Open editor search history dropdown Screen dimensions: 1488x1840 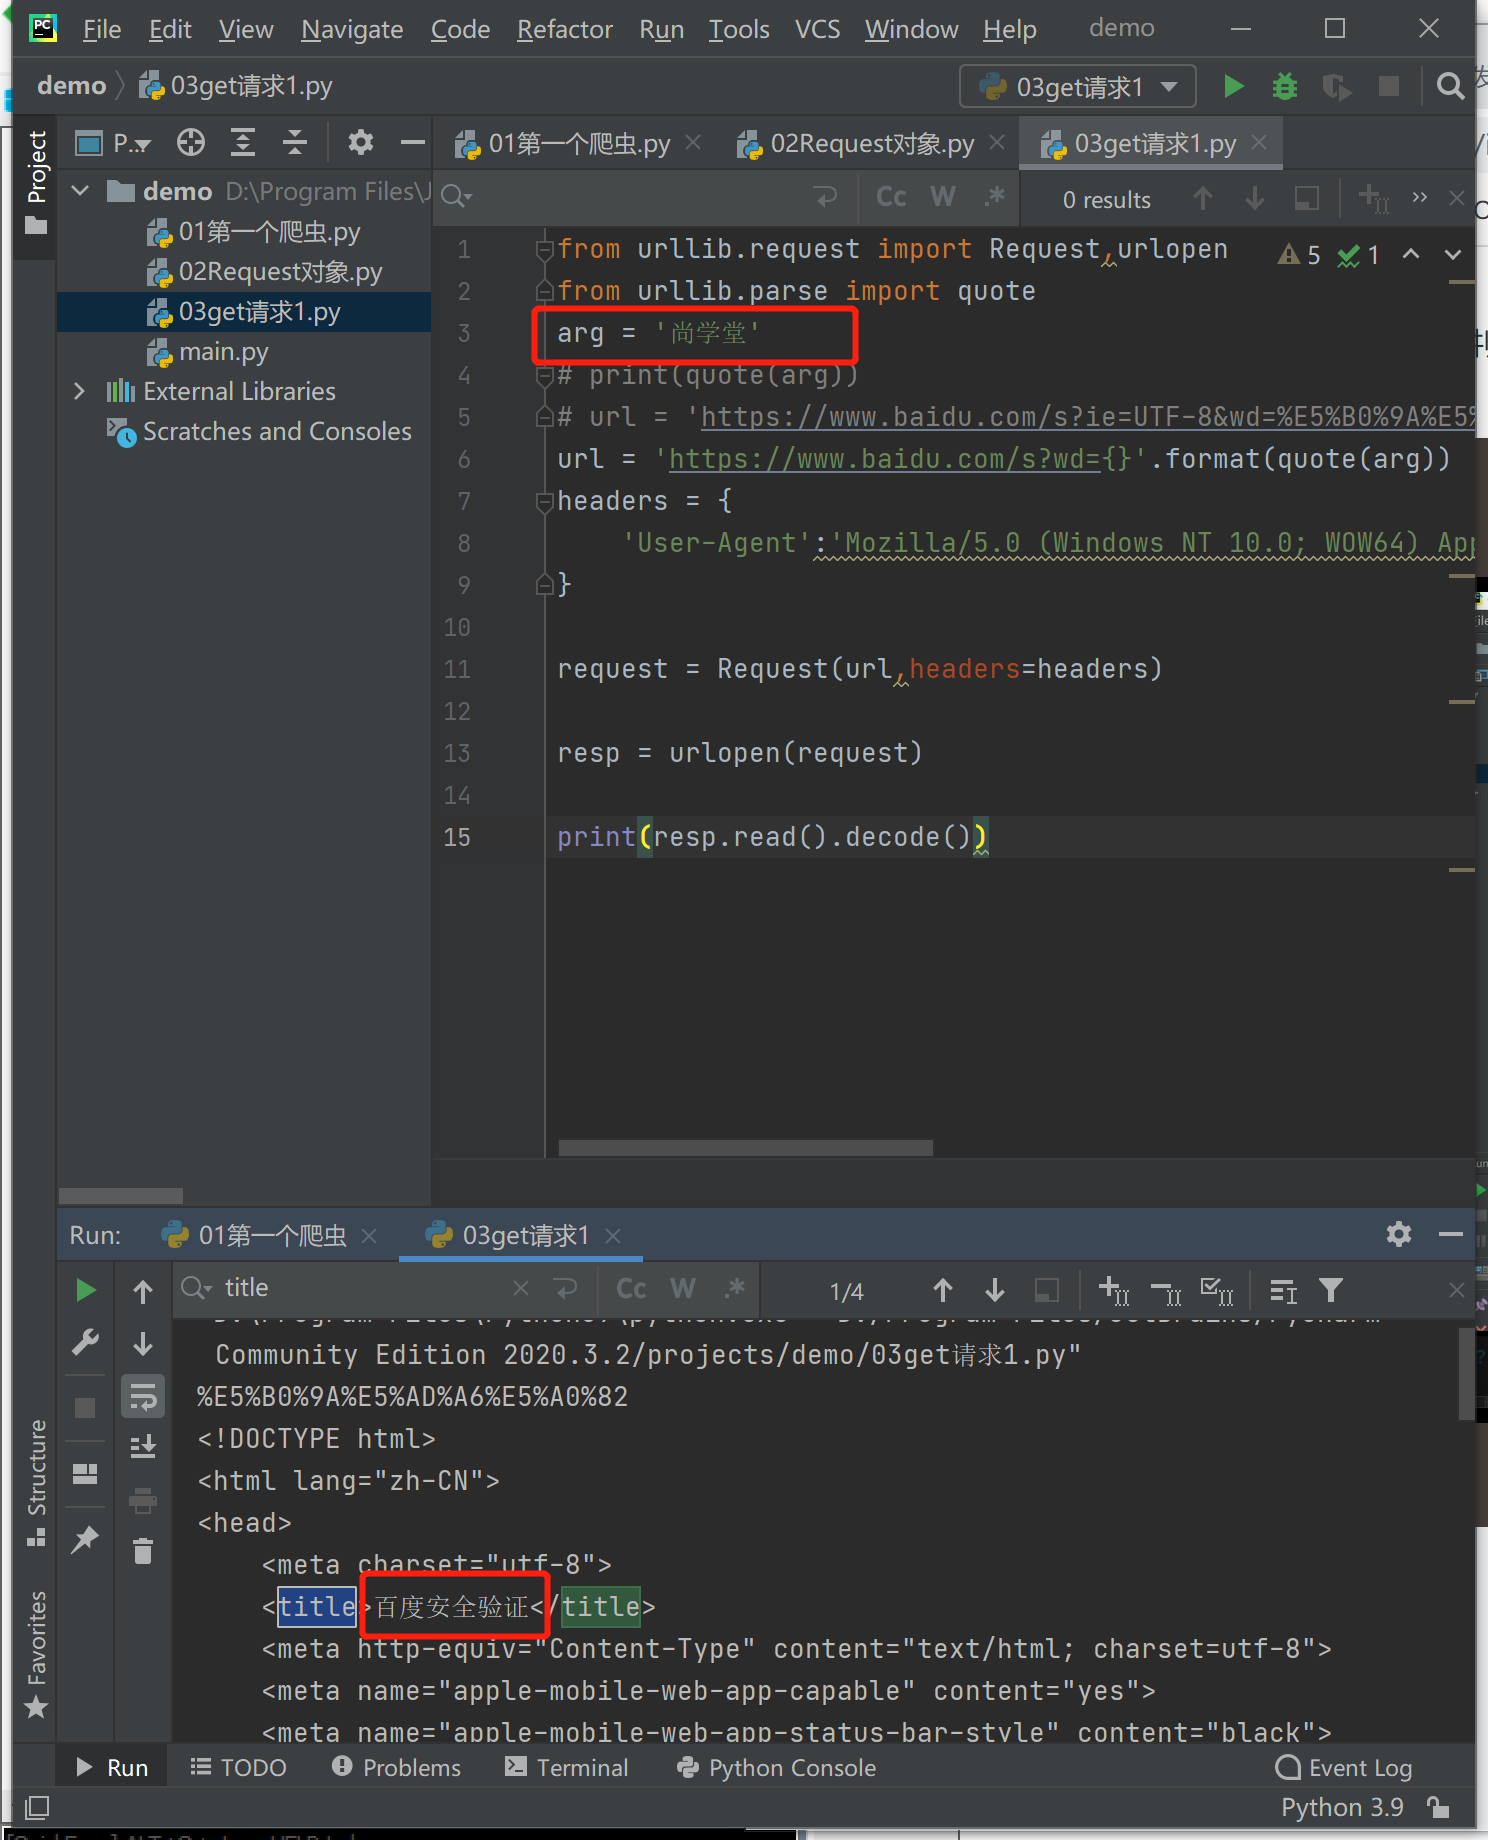point(456,197)
